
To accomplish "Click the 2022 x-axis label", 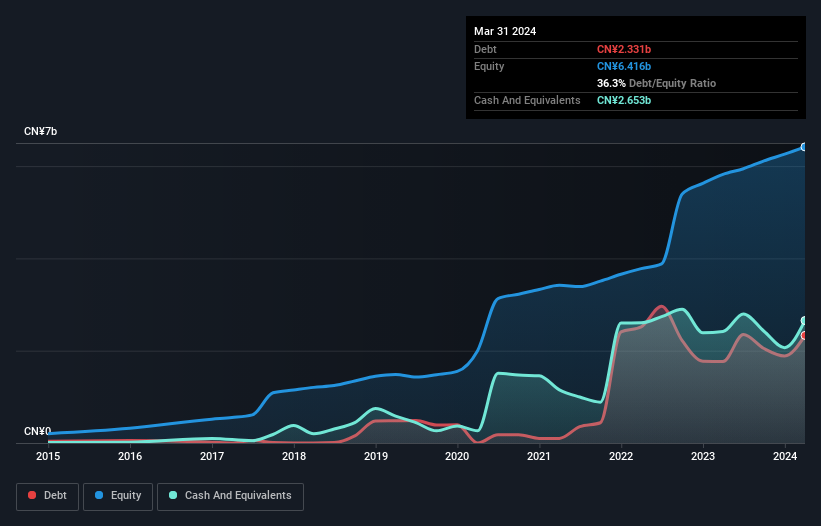I will pos(621,456).
